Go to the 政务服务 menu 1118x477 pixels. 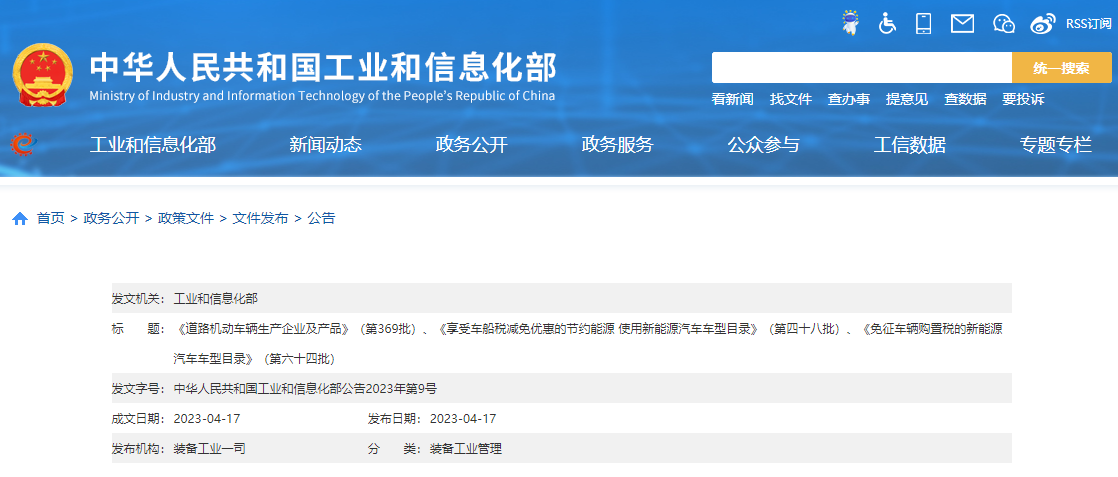617,145
